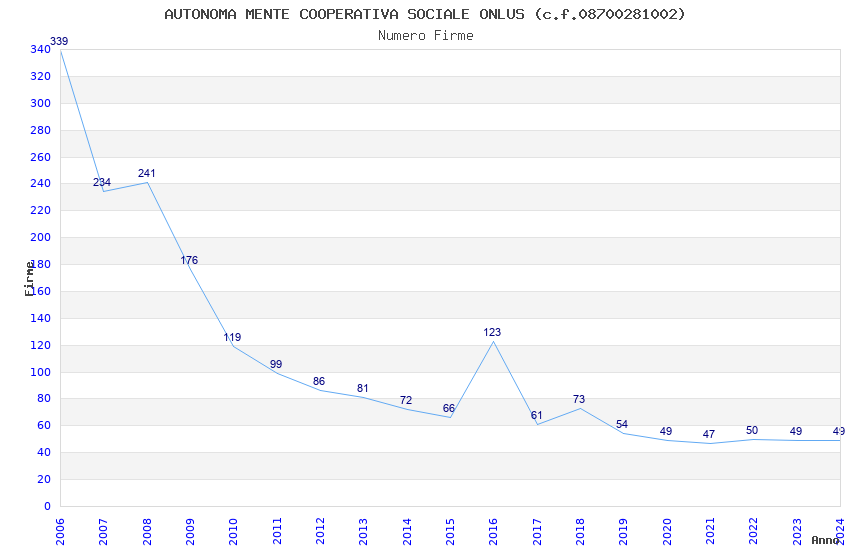Click the y-axis value 220
The width and height of the screenshot is (850, 550).
click(x=41, y=211)
